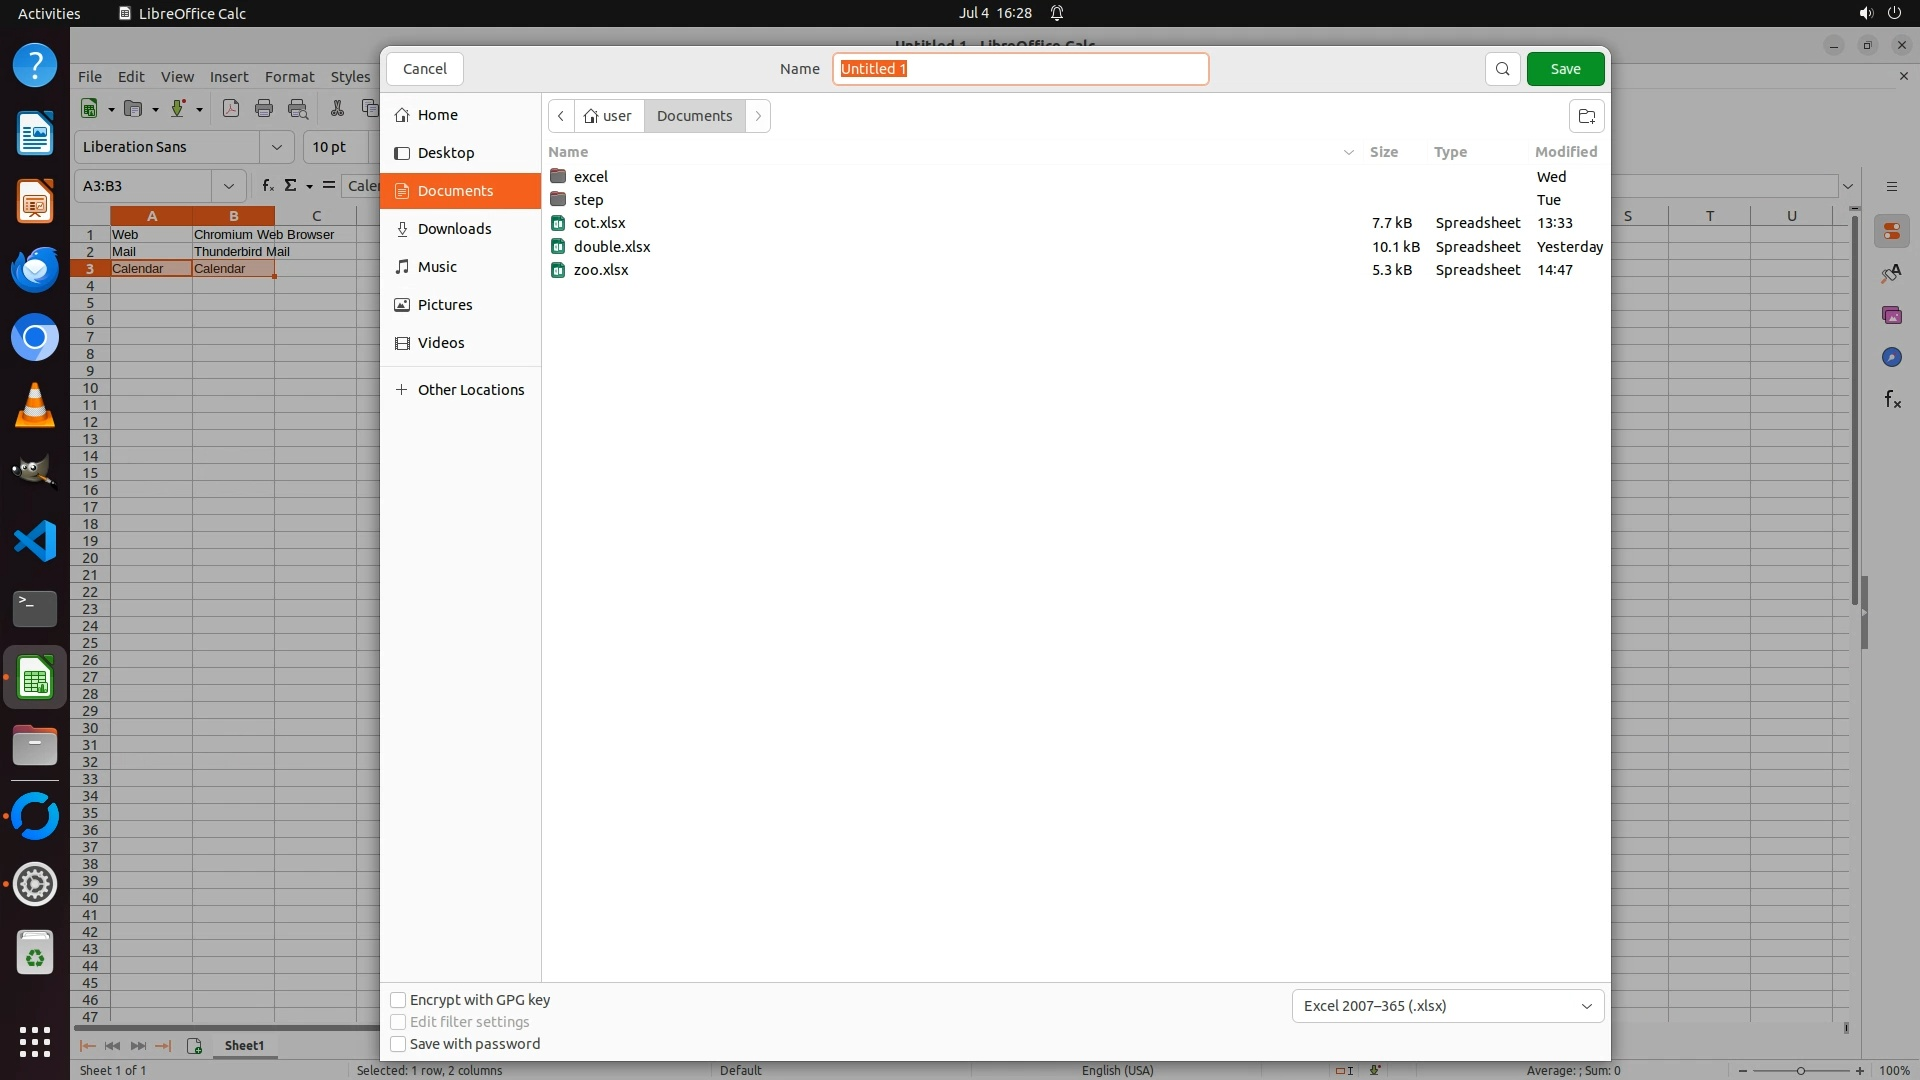Click the Cancel button
Screen dimensions: 1920x1080
425,69
